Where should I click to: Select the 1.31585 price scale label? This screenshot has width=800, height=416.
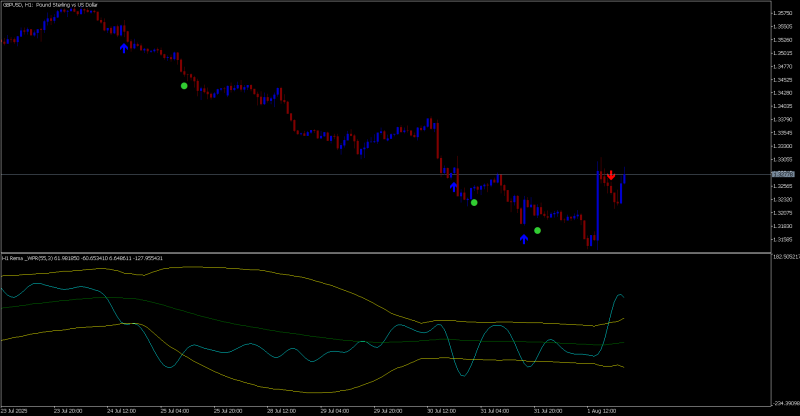pyautogui.click(x=782, y=239)
